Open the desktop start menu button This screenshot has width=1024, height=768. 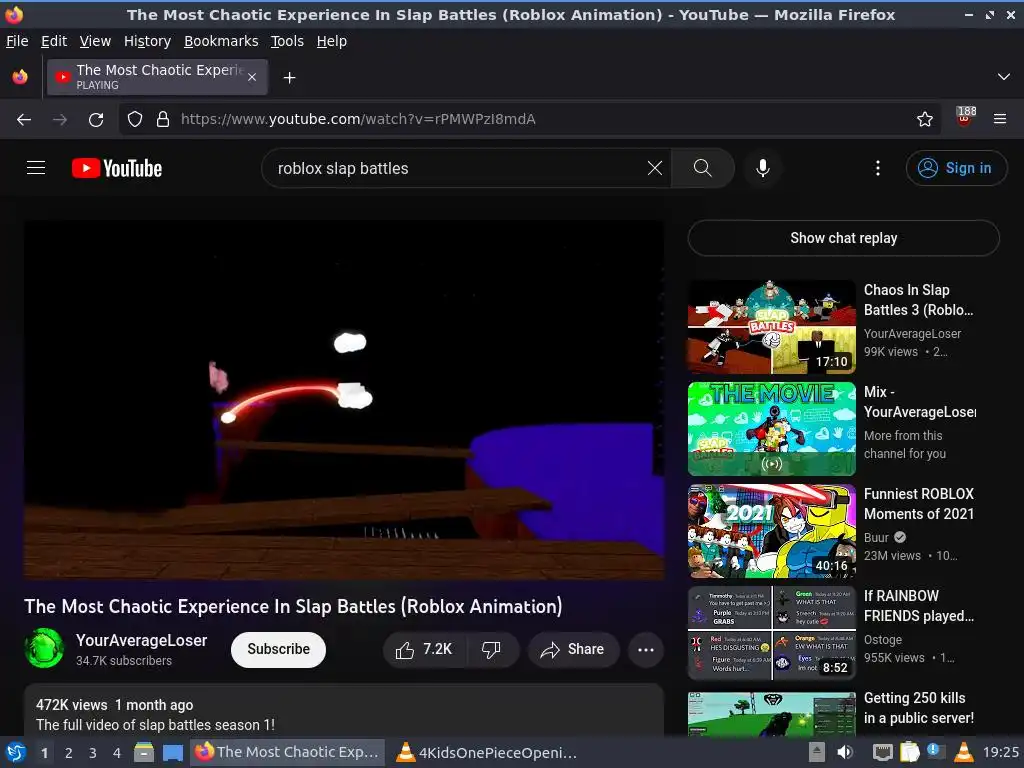pos(16,752)
